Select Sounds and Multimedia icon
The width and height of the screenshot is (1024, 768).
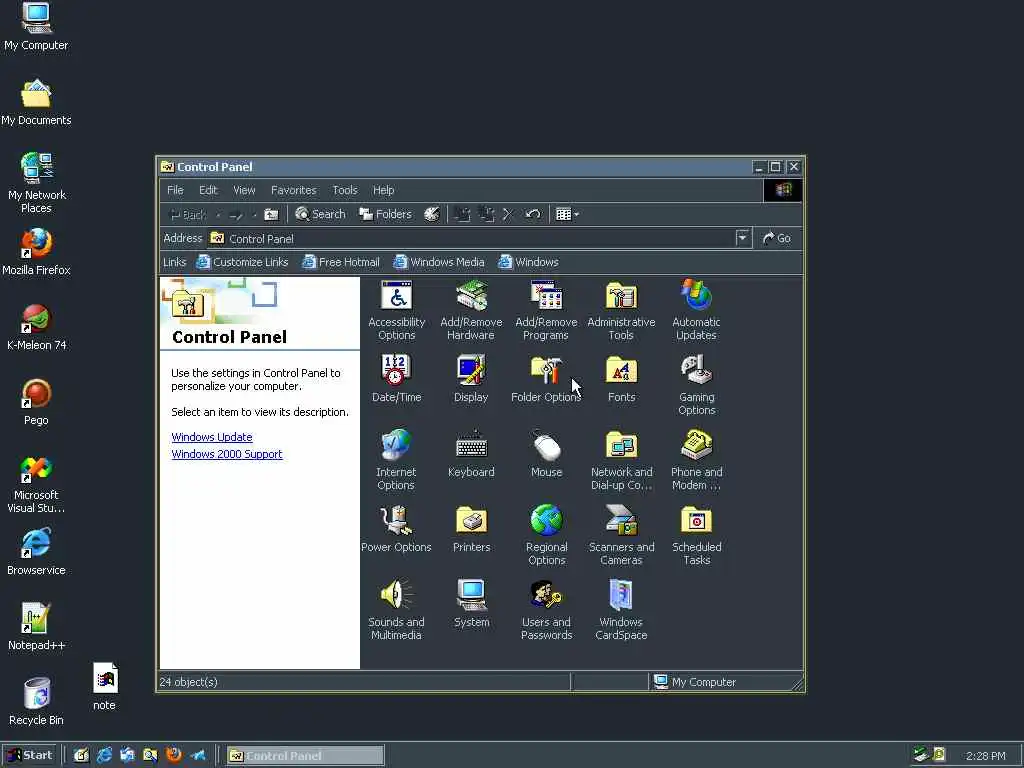396,611
